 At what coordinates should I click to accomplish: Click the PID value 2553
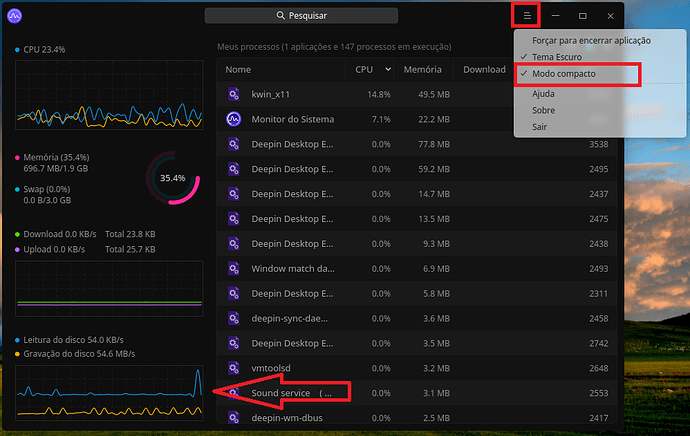(x=598, y=393)
